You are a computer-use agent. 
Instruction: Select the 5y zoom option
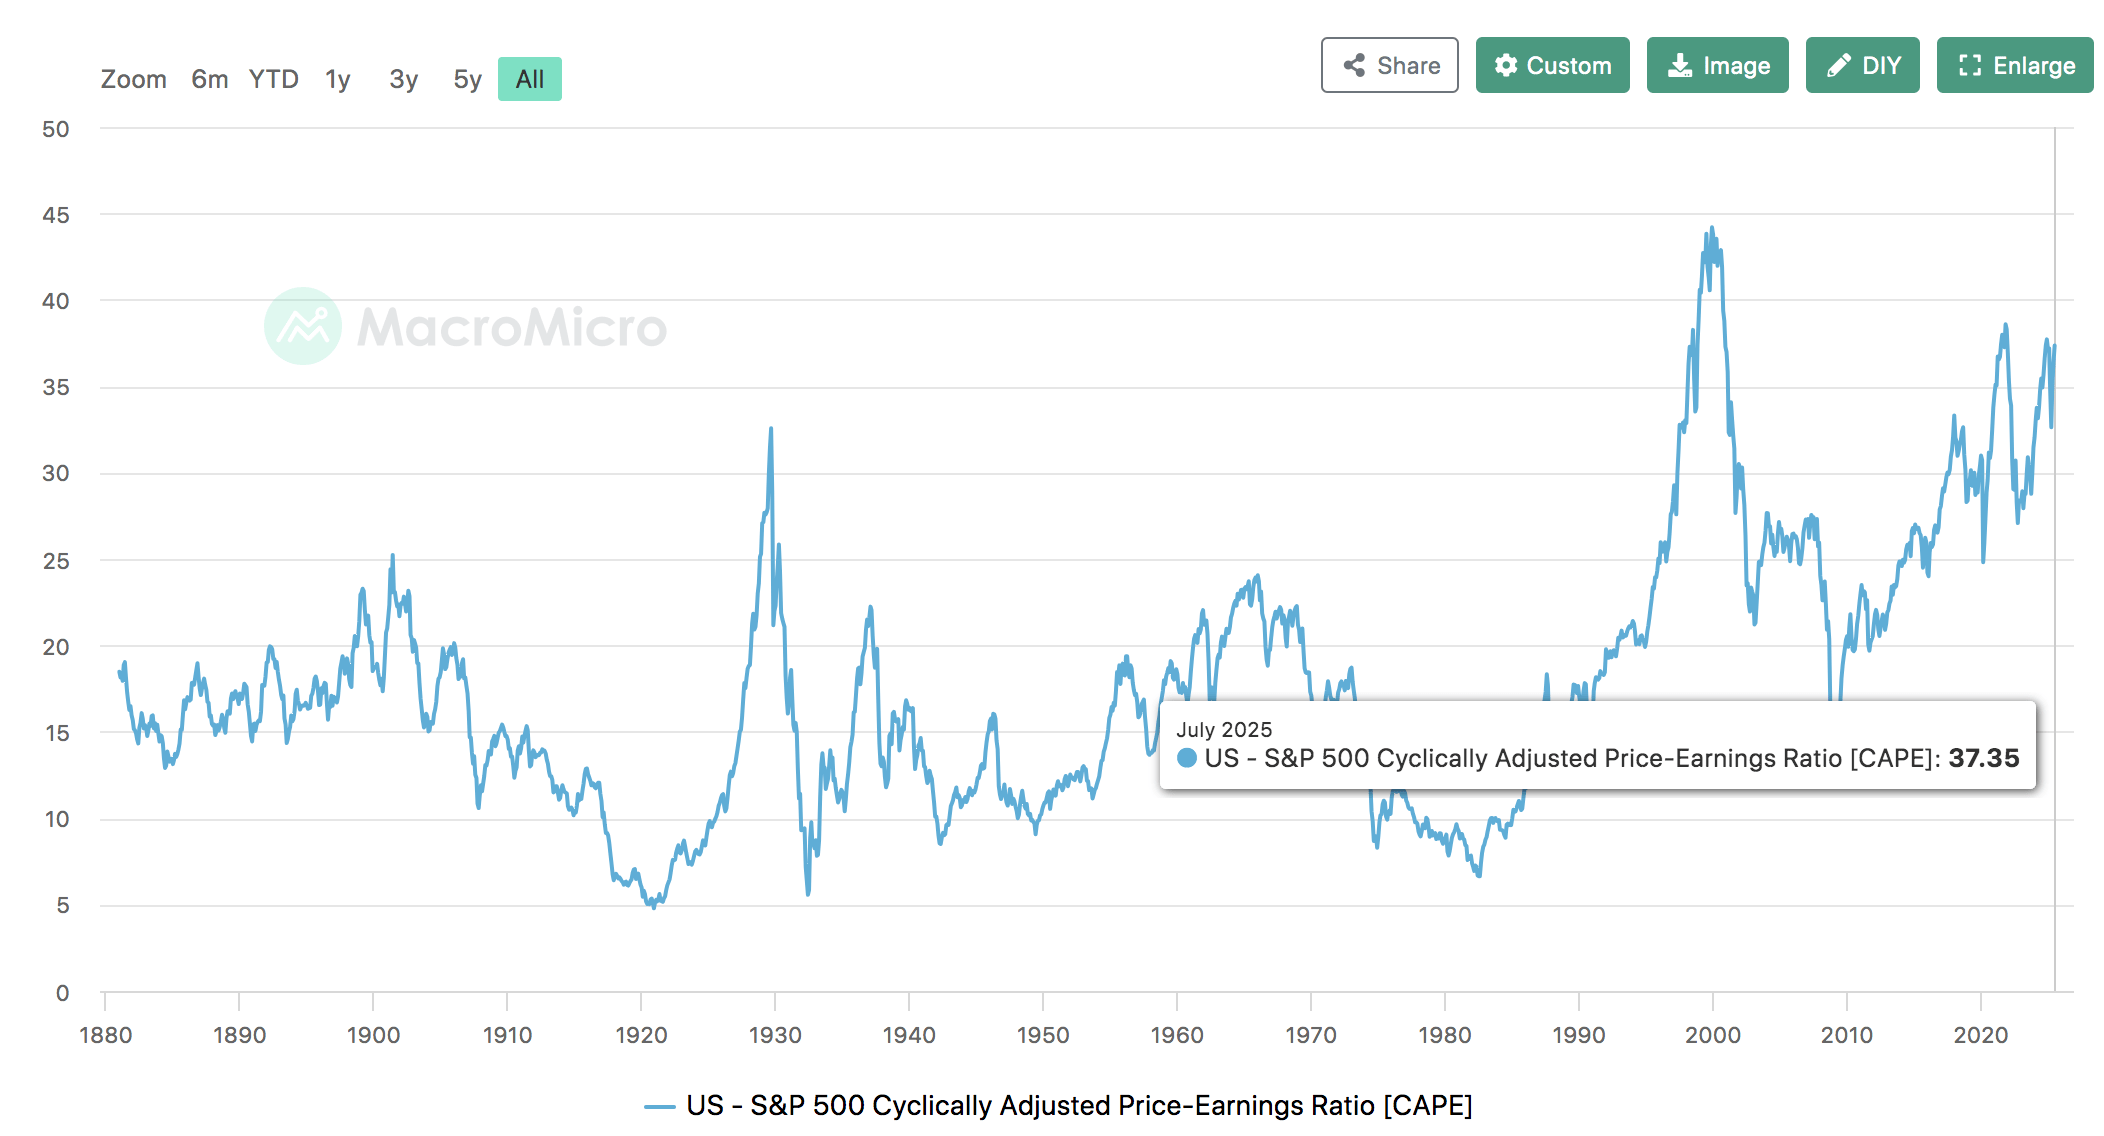point(465,78)
